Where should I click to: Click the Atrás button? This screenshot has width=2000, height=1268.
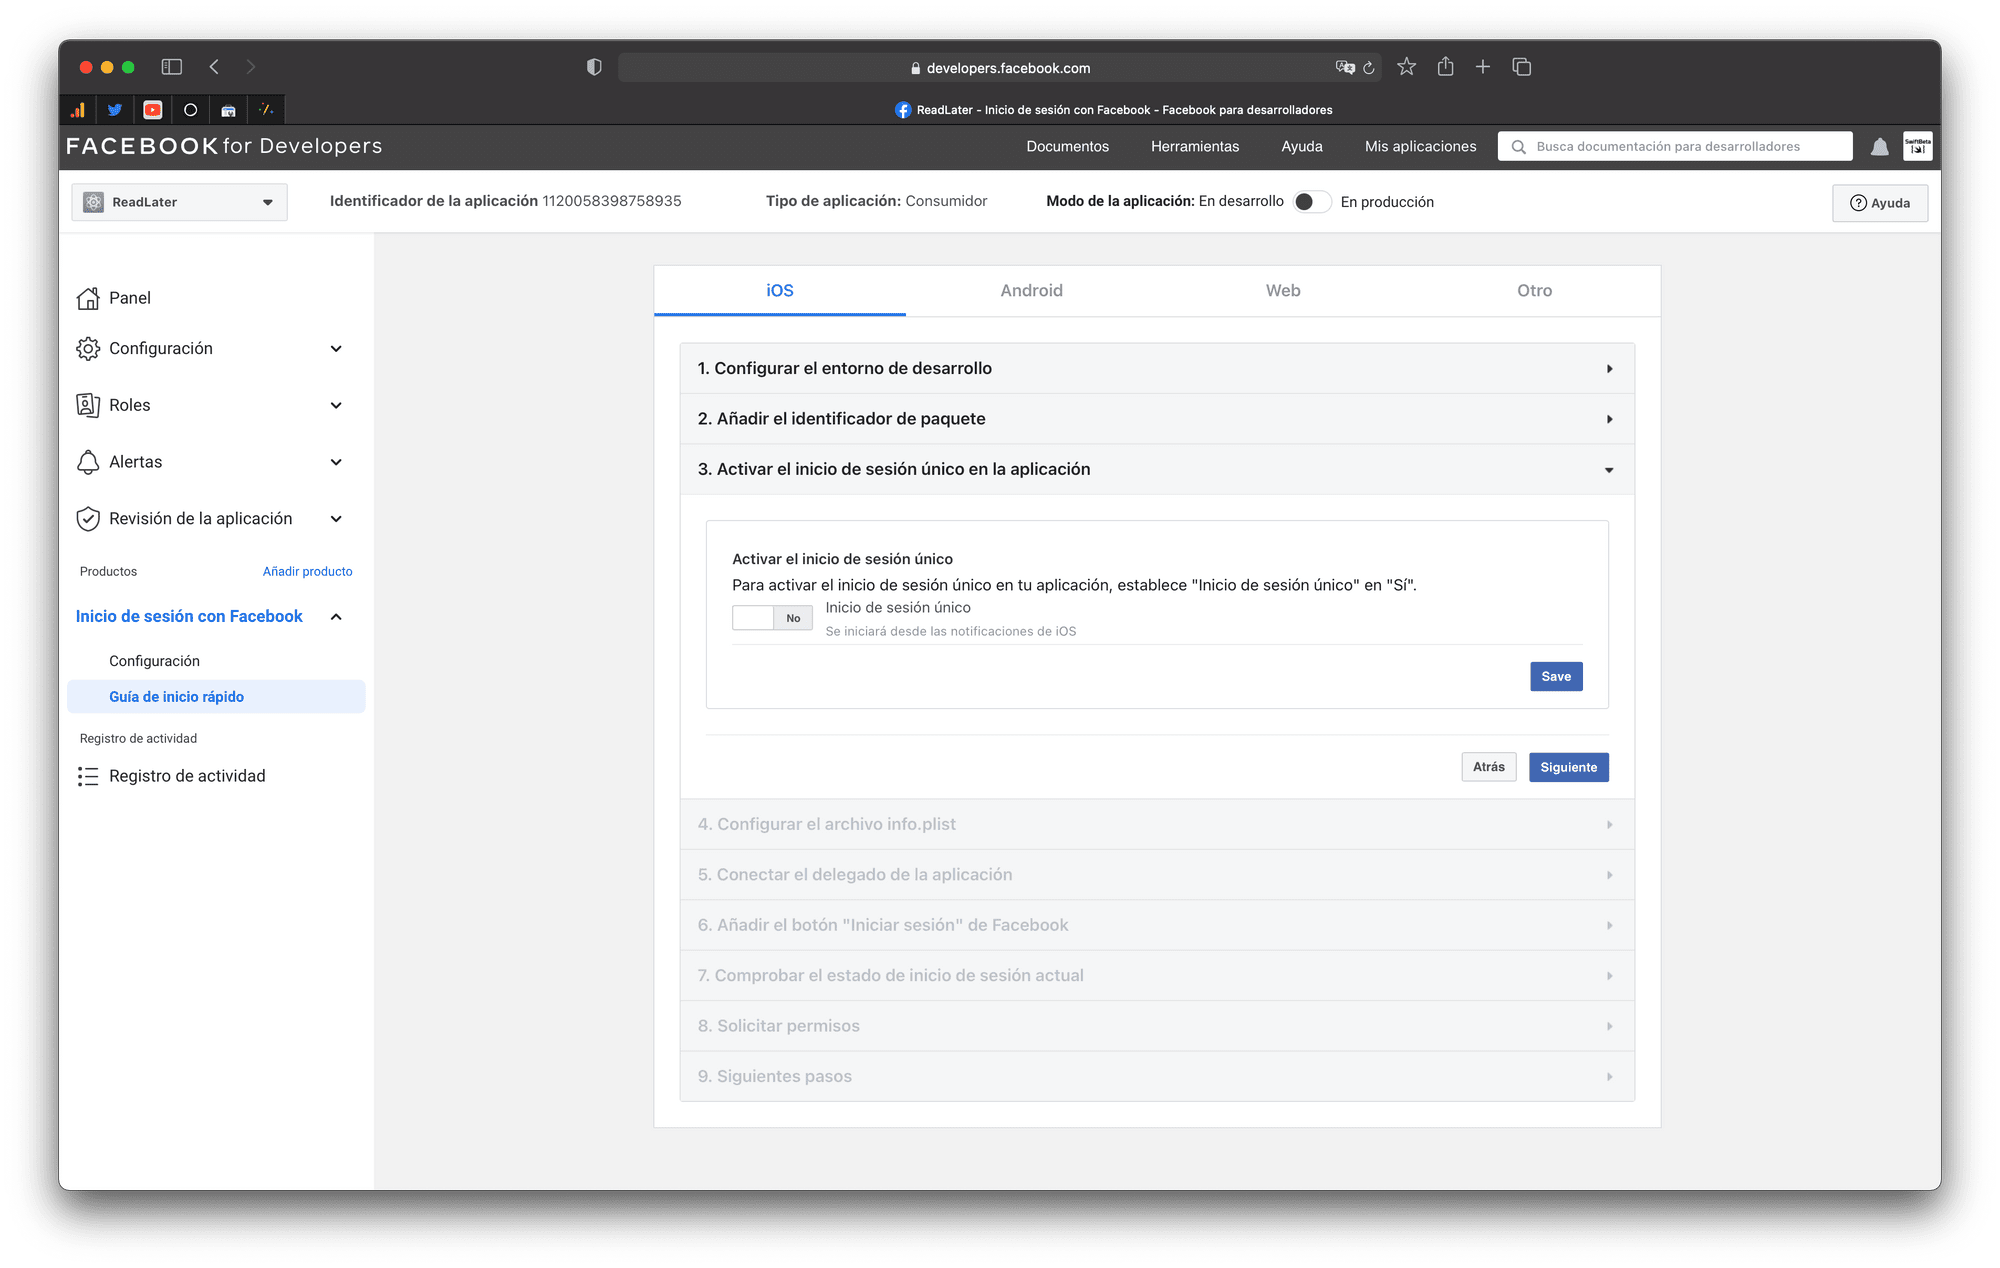(1488, 767)
